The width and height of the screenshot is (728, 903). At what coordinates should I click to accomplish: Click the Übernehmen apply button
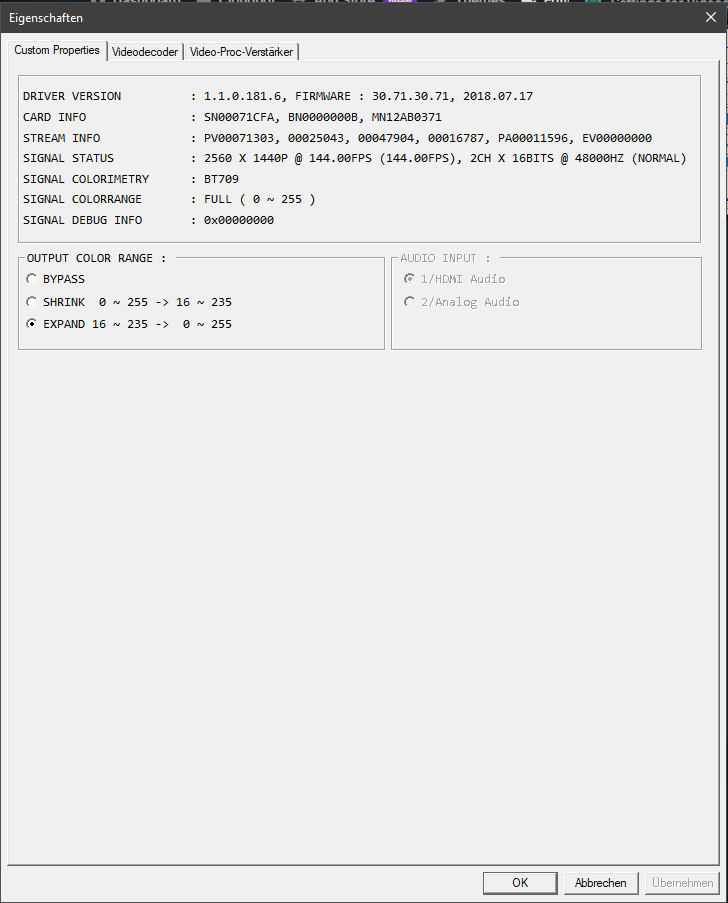683,883
